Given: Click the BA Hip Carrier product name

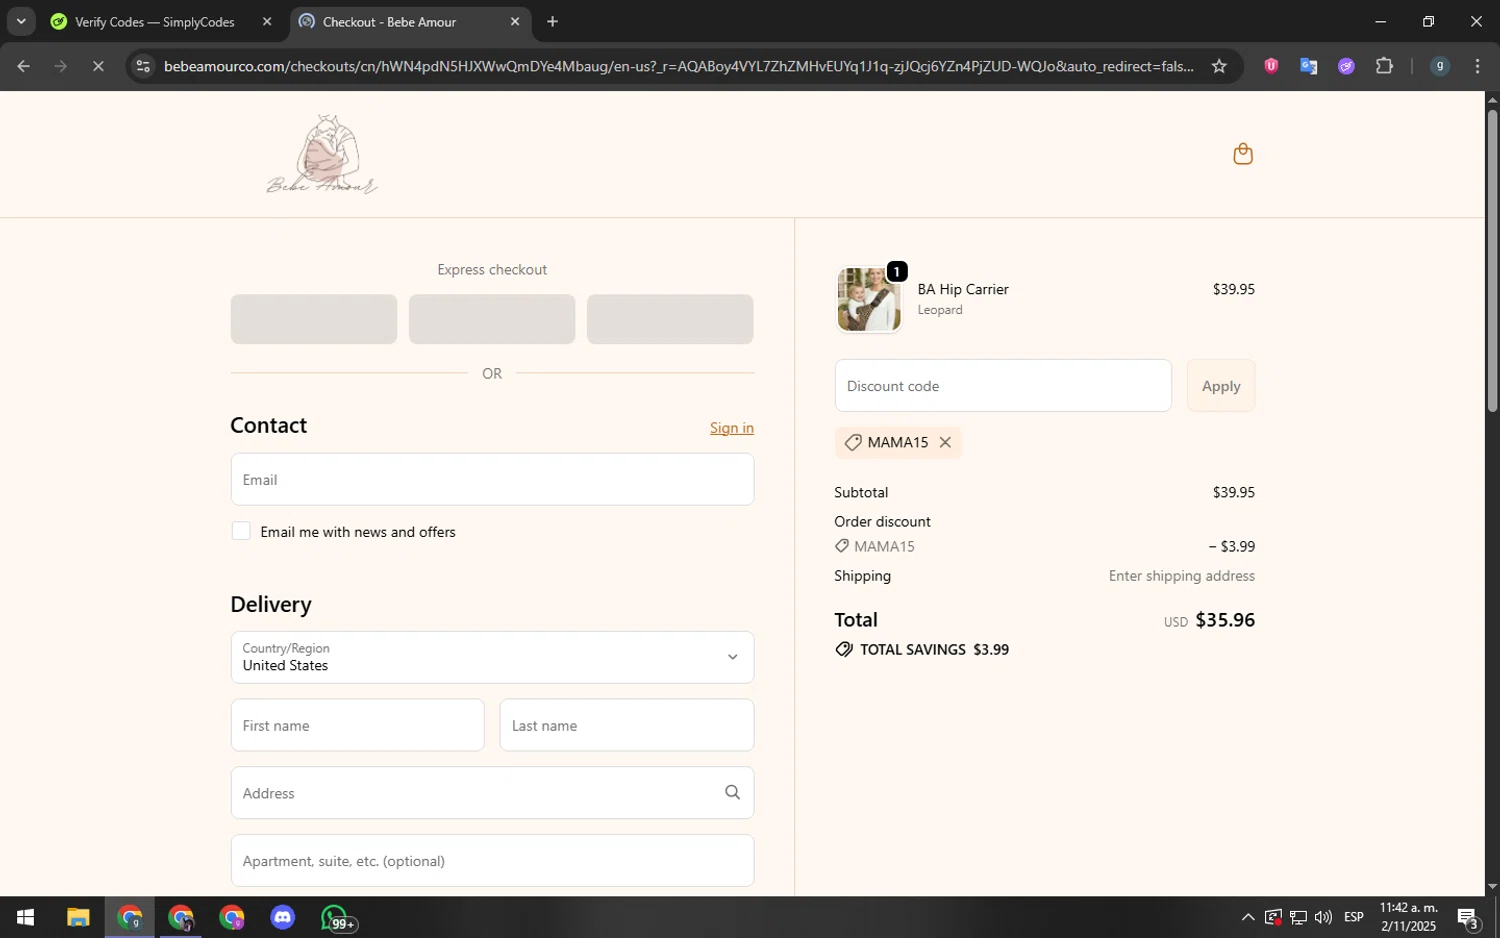Looking at the screenshot, I should point(963,289).
